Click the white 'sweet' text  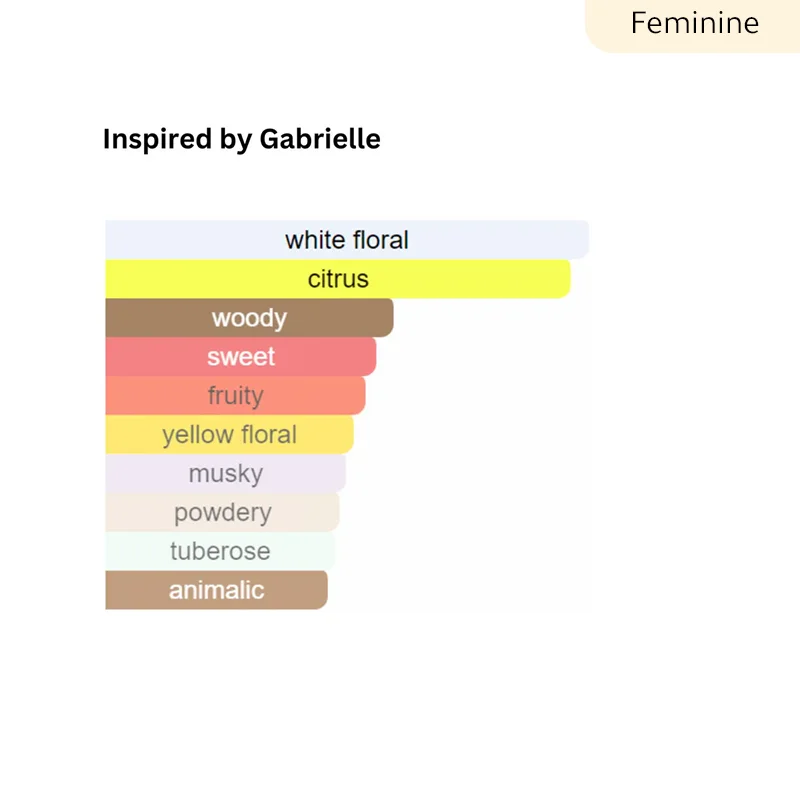(241, 357)
